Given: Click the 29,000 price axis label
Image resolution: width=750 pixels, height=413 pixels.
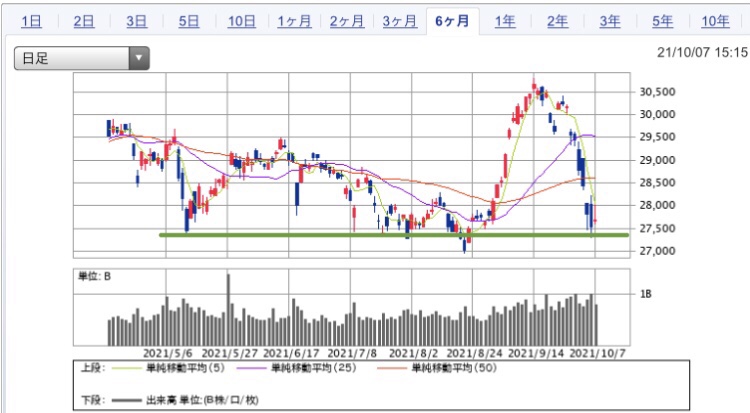Looking at the screenshot, I should tap(657, 160).
